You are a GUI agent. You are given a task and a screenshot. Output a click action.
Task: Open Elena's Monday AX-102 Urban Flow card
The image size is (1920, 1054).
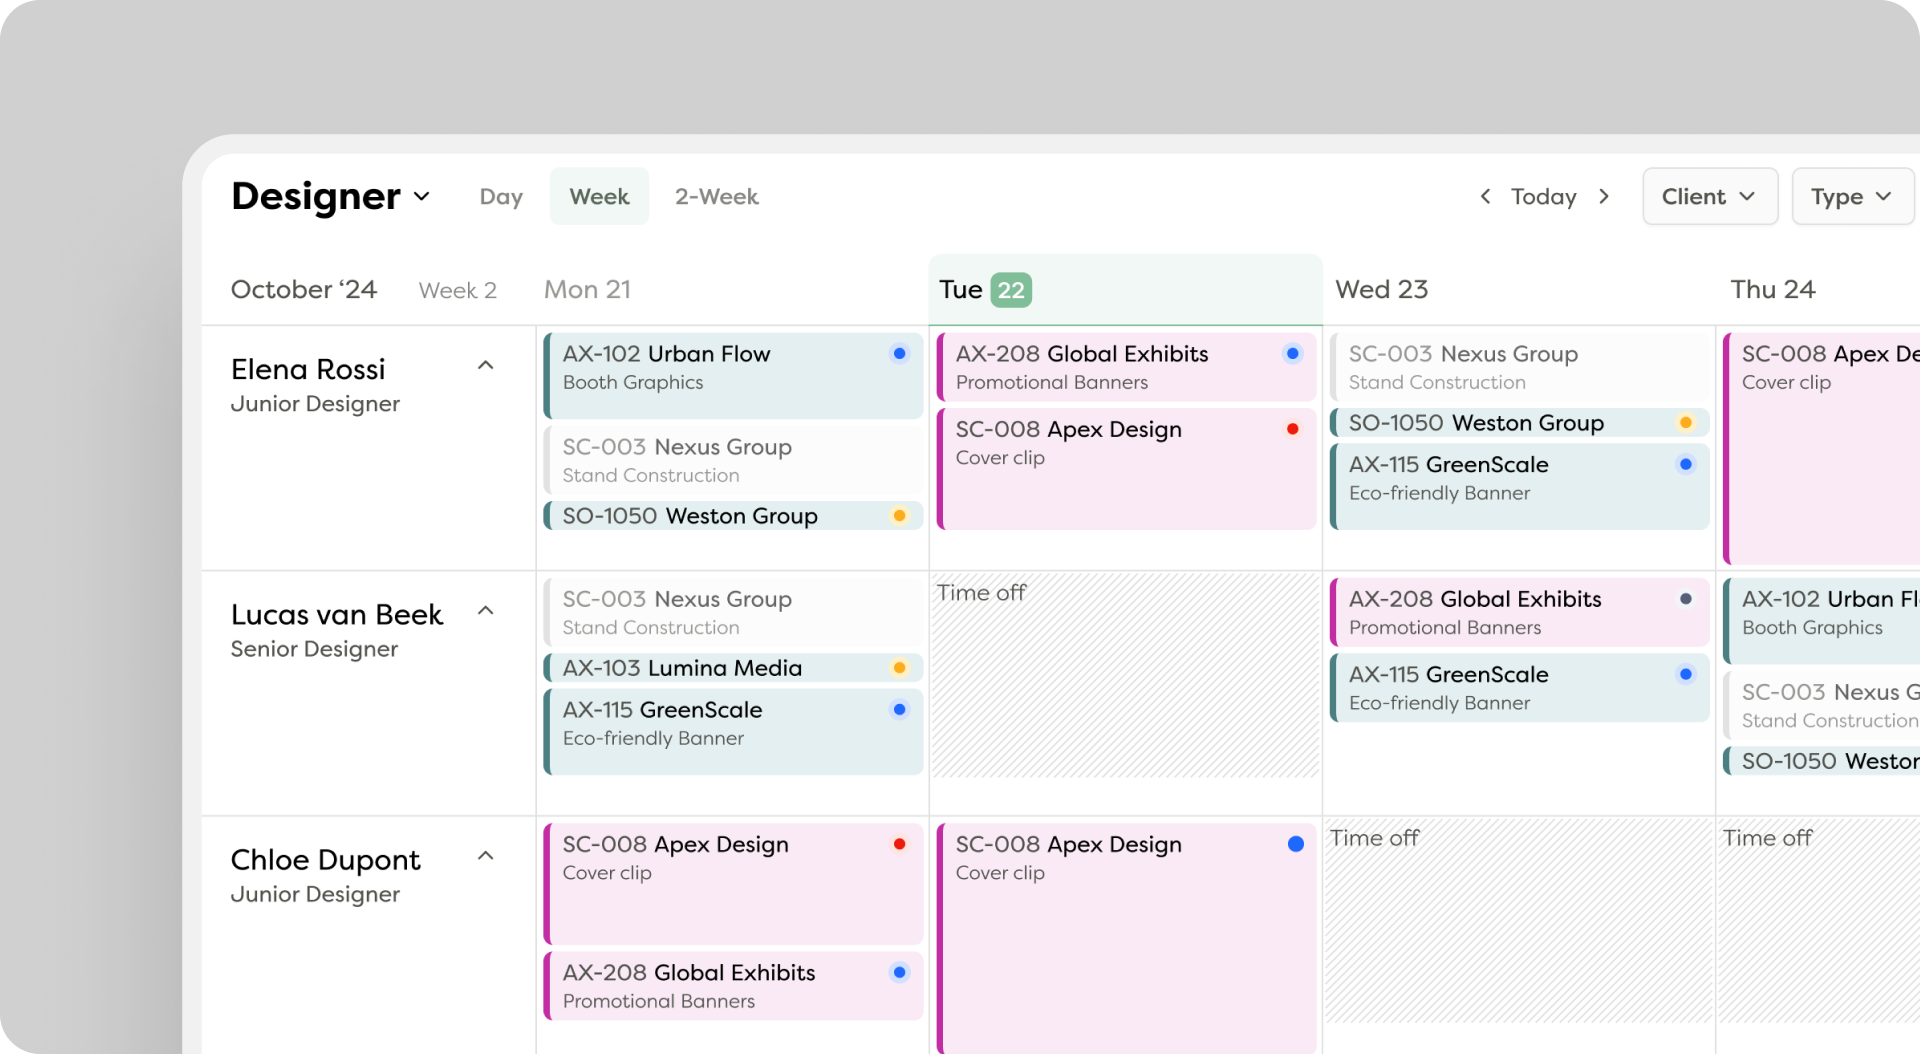pos(733,375)
